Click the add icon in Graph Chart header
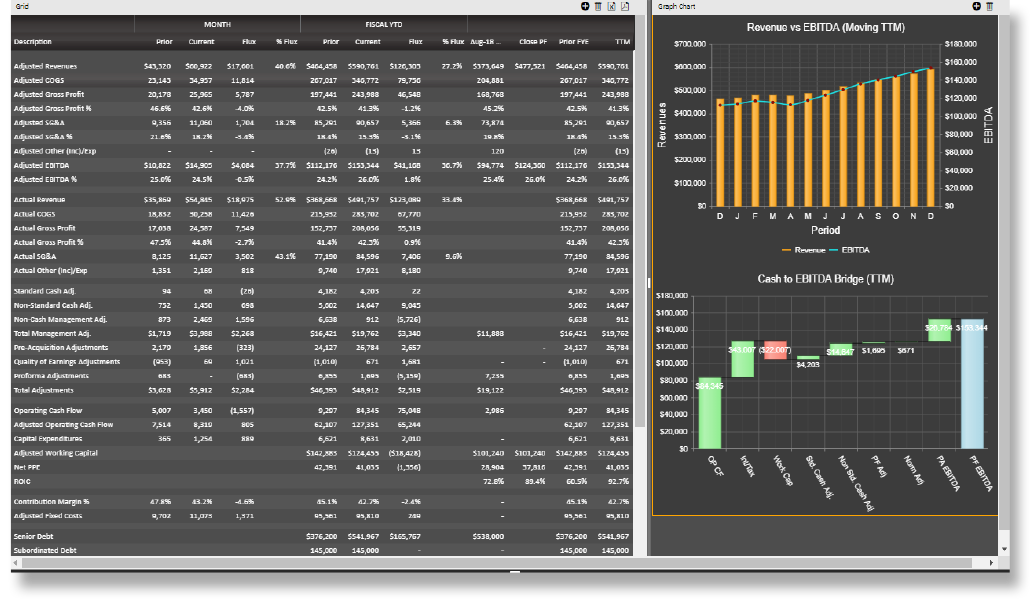This screenshot has width=1036, height=604. [976, 7]
